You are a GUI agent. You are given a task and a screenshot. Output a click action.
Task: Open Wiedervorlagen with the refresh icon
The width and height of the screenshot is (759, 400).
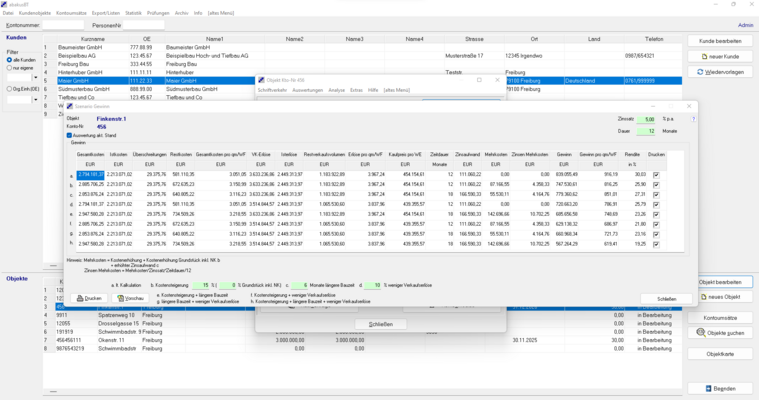(x=720, y=72)
